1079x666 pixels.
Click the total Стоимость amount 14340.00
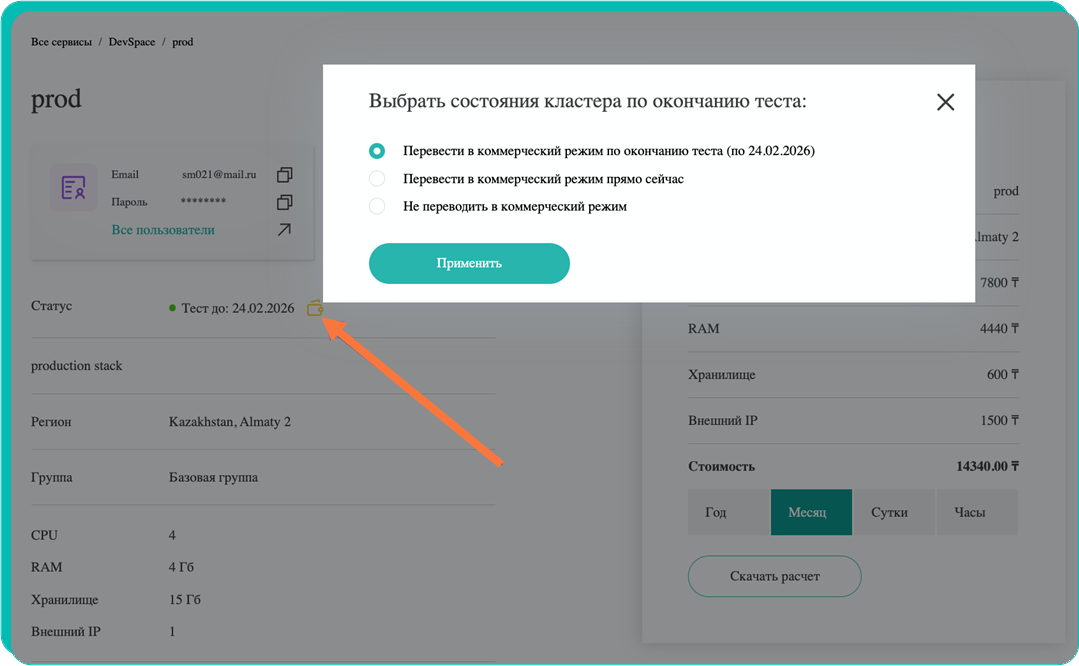coord(987,466)
